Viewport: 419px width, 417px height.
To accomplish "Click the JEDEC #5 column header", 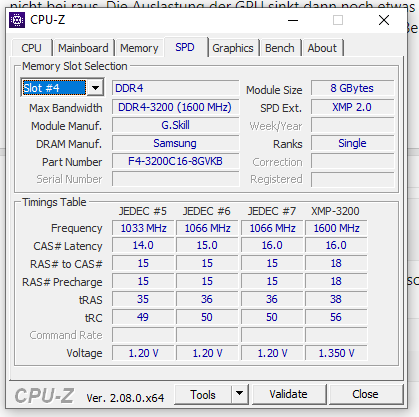I will 143,211.
